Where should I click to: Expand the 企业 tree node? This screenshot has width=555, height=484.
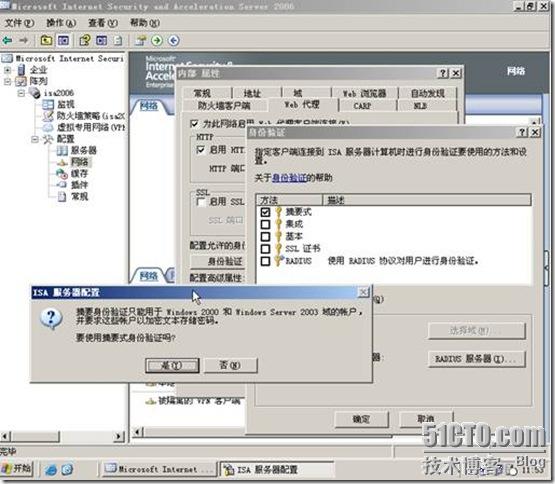click(x=7, y=70)
